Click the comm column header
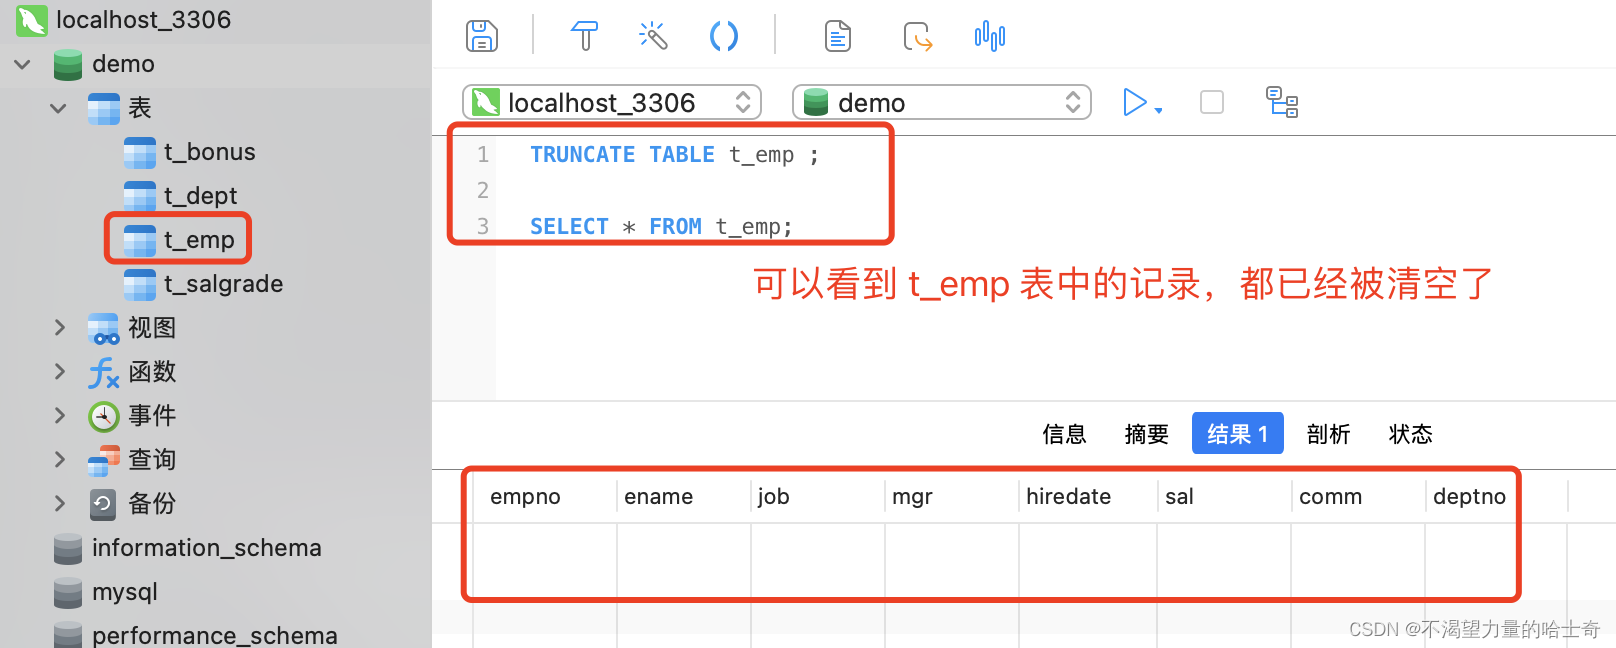Screen dimensions: 1616x648 (x=1358, y=496)
